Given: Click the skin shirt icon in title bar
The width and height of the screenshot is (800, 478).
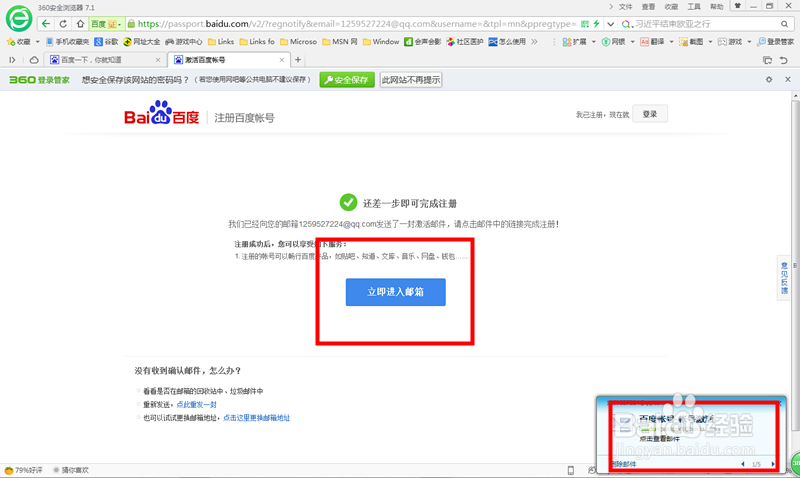Looking at the screenshot, I should click(x=737, y=6).
